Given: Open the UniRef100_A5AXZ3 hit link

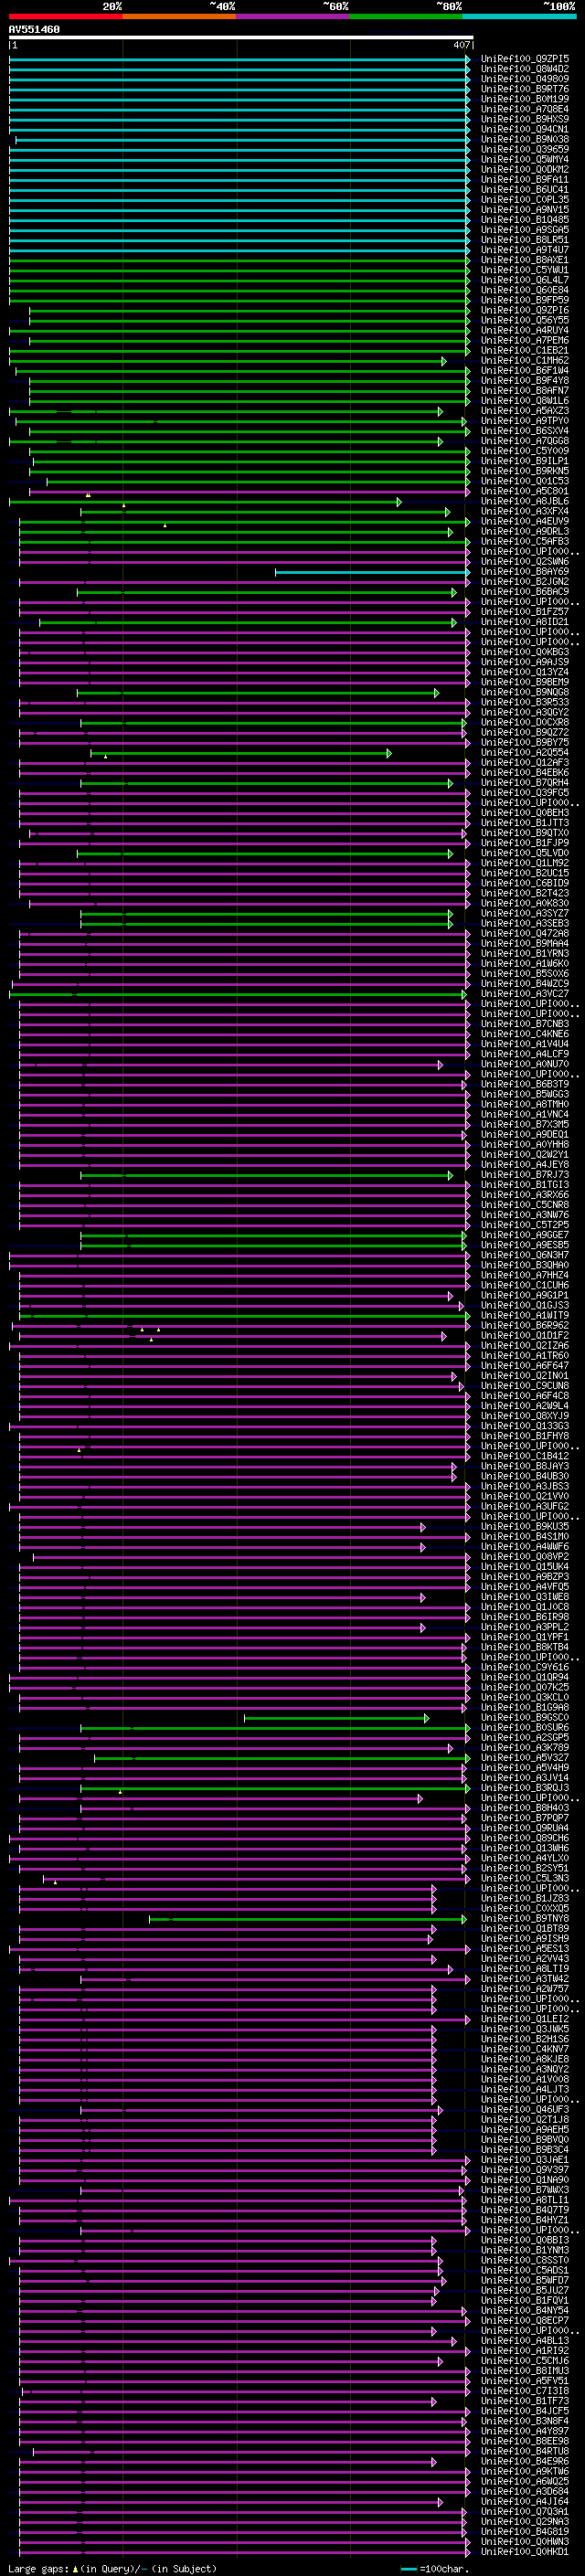Looking at the screenshot, I should point(525,411).
